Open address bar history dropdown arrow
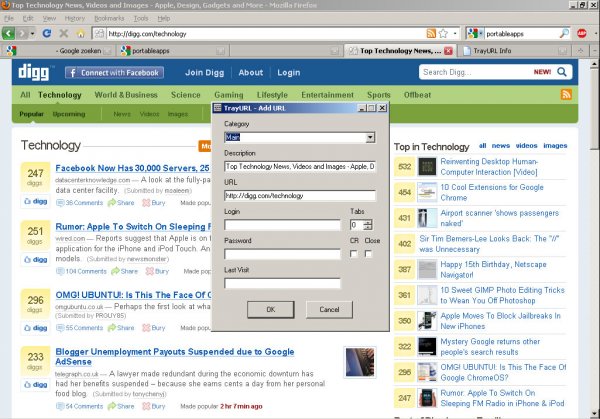 [455, 34]
